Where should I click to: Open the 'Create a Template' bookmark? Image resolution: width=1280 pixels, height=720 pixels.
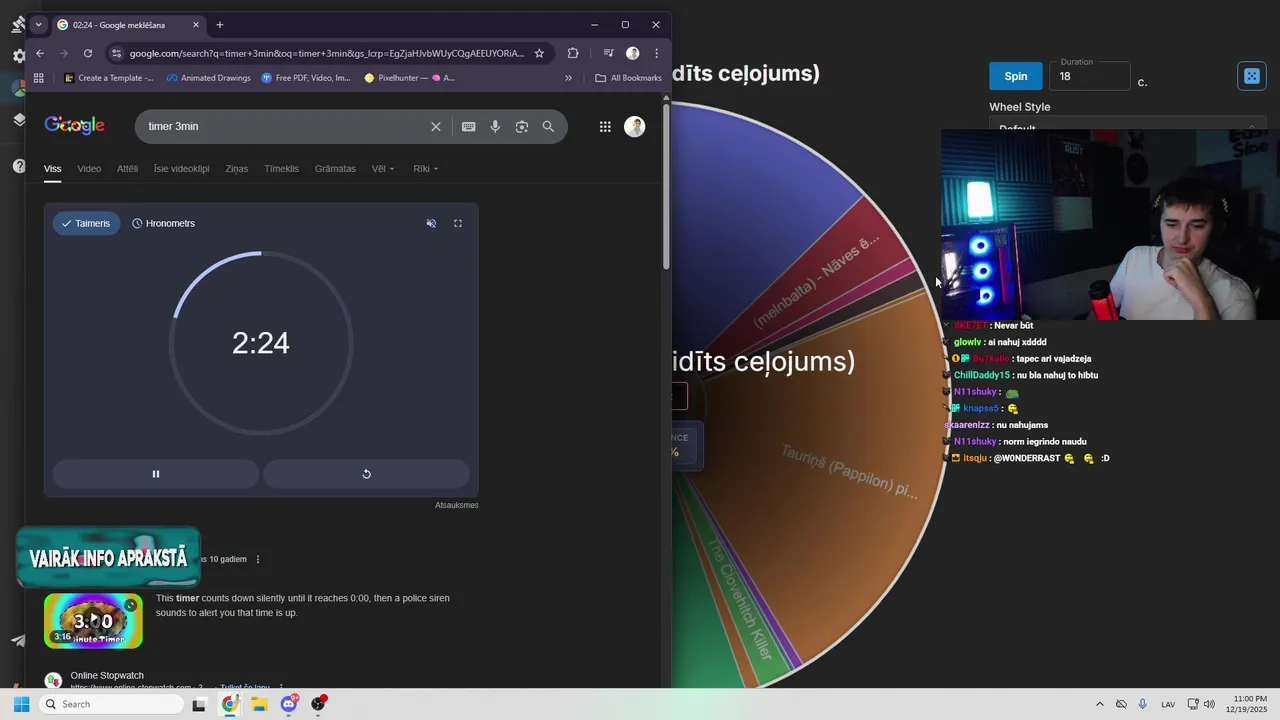[x=109, y=77]
